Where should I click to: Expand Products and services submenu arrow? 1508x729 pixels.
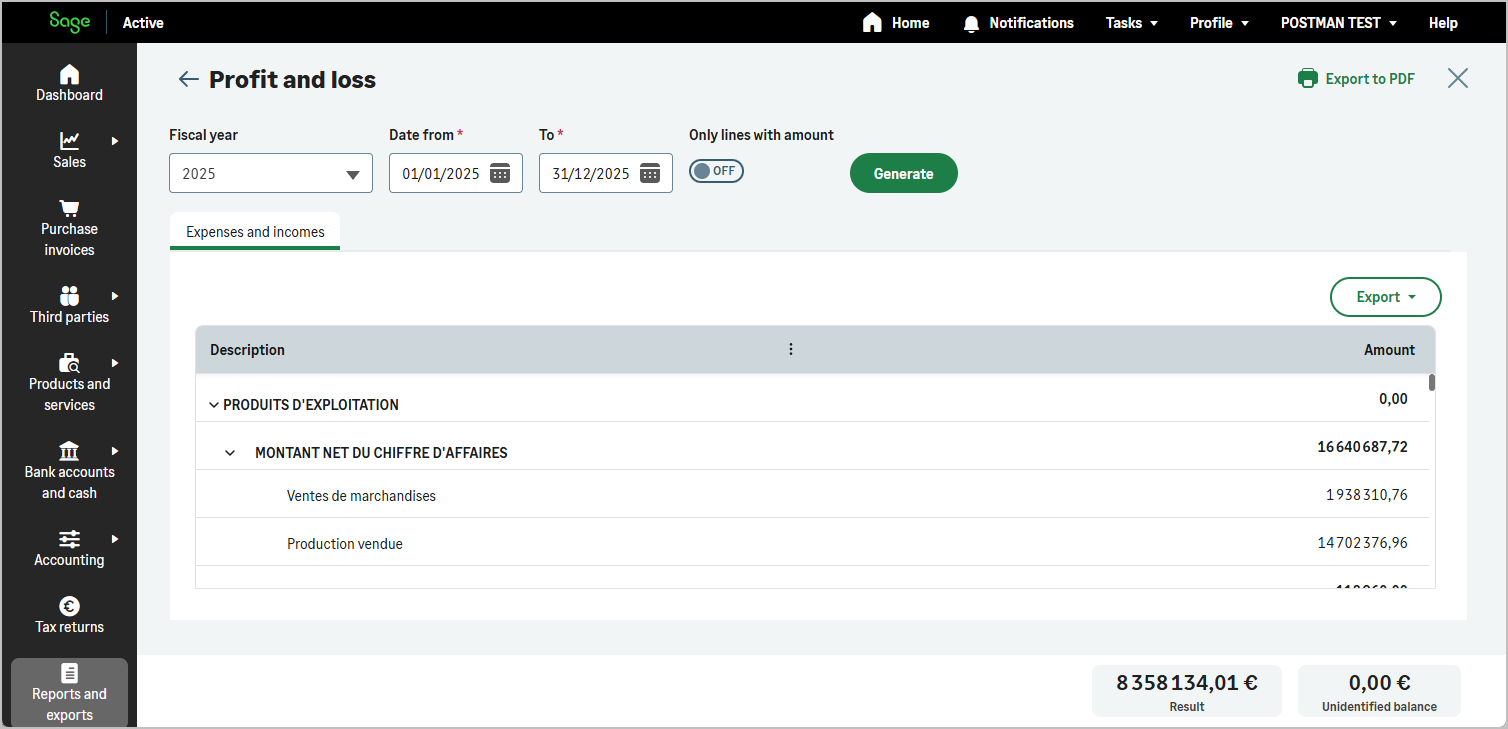click(115, 362)
